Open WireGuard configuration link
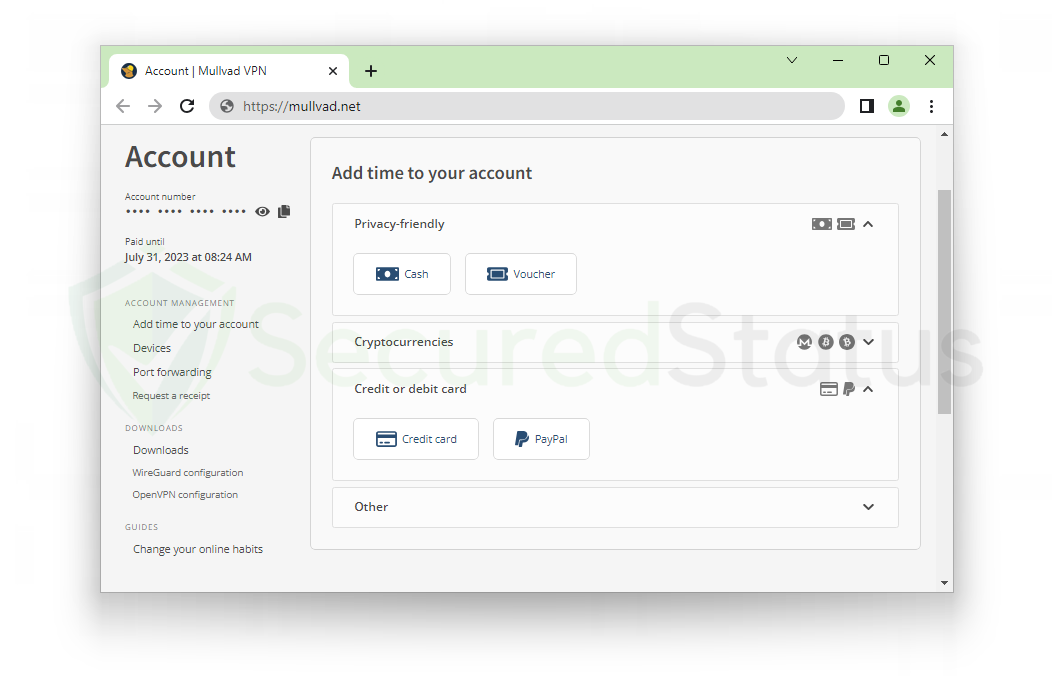 click(x=188, y=473)
